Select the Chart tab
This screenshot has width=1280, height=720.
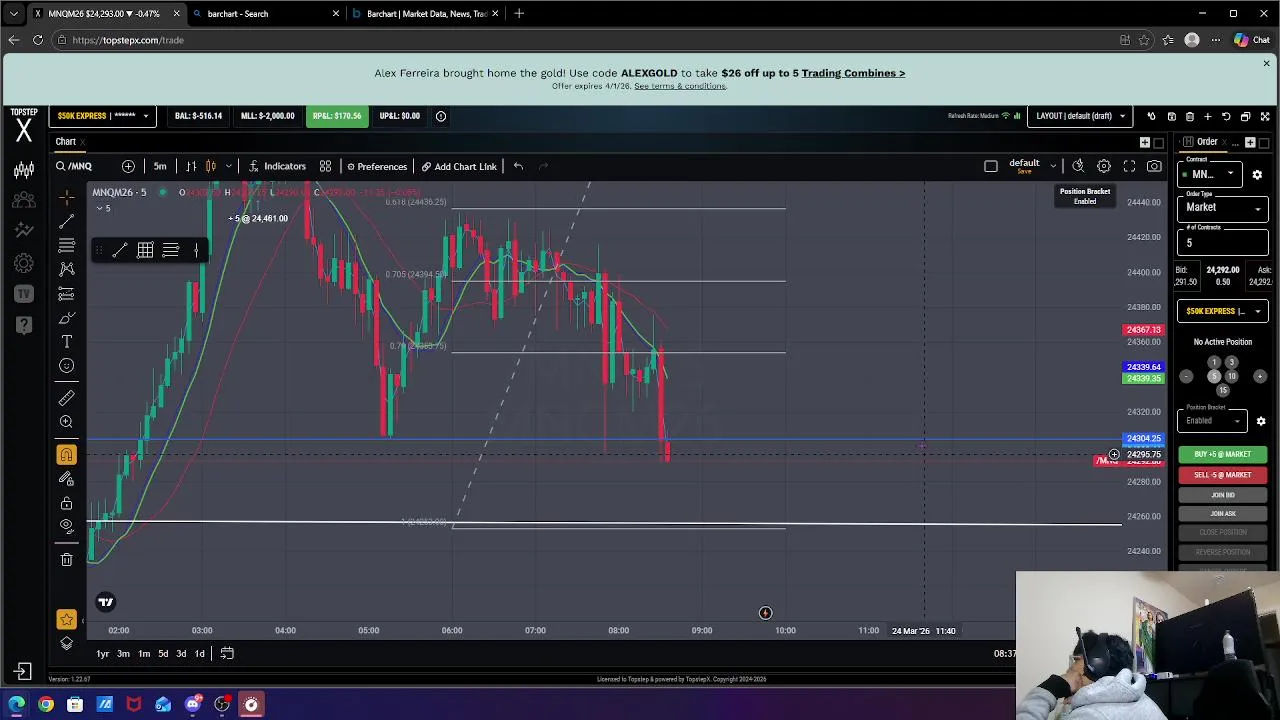pyautogui.click(x=65, y=142)
